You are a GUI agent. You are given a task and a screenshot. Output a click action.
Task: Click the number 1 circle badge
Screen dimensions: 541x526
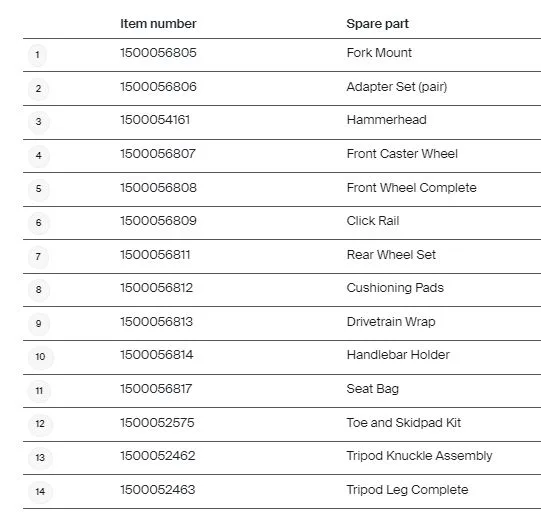click(x=37, y=55)
